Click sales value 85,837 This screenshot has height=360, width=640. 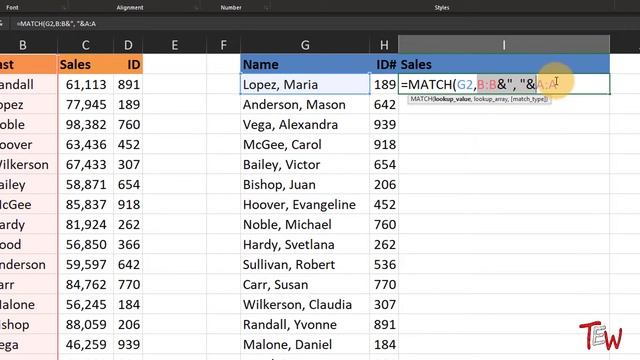86,204
